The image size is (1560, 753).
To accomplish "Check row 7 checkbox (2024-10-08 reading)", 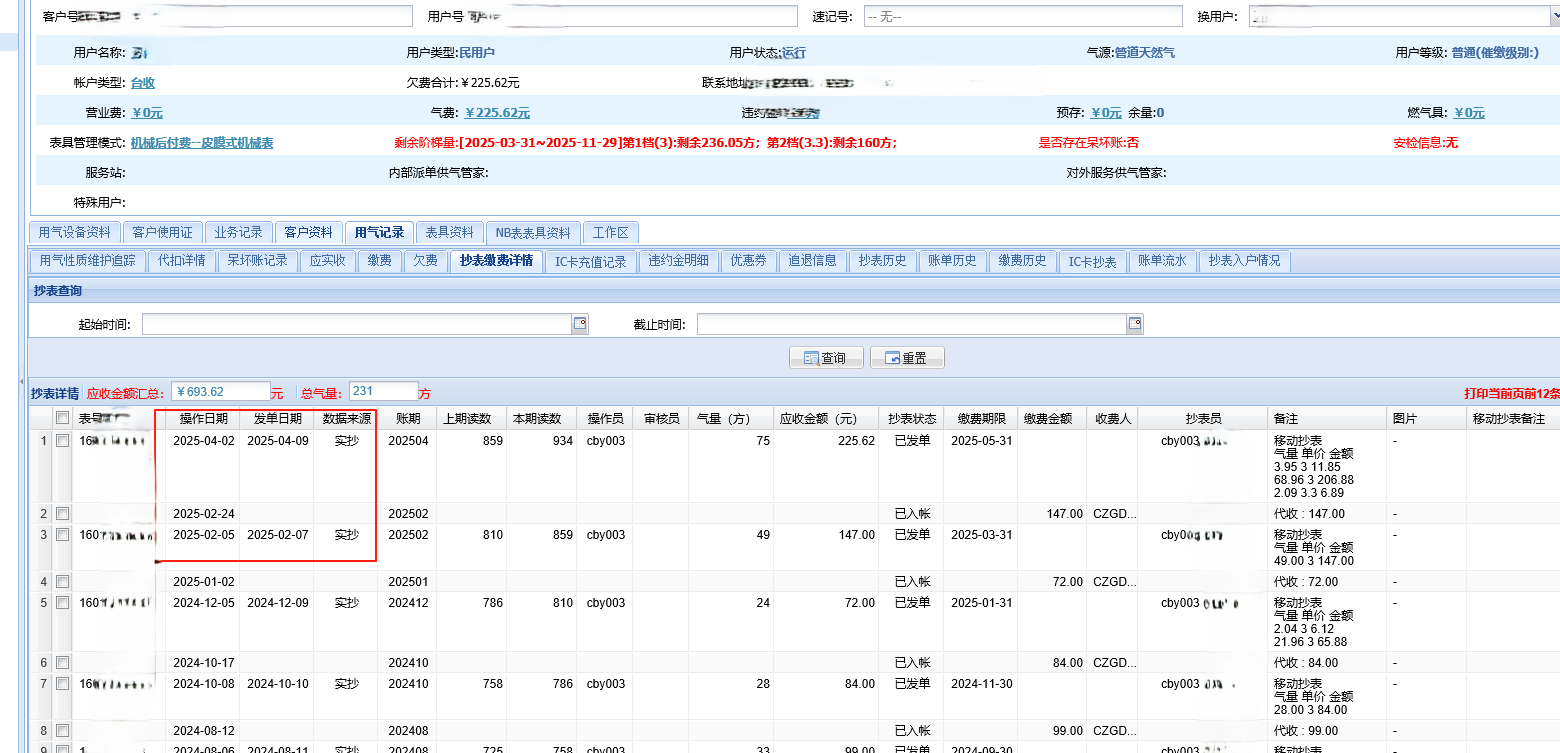I will click(63, 684).
